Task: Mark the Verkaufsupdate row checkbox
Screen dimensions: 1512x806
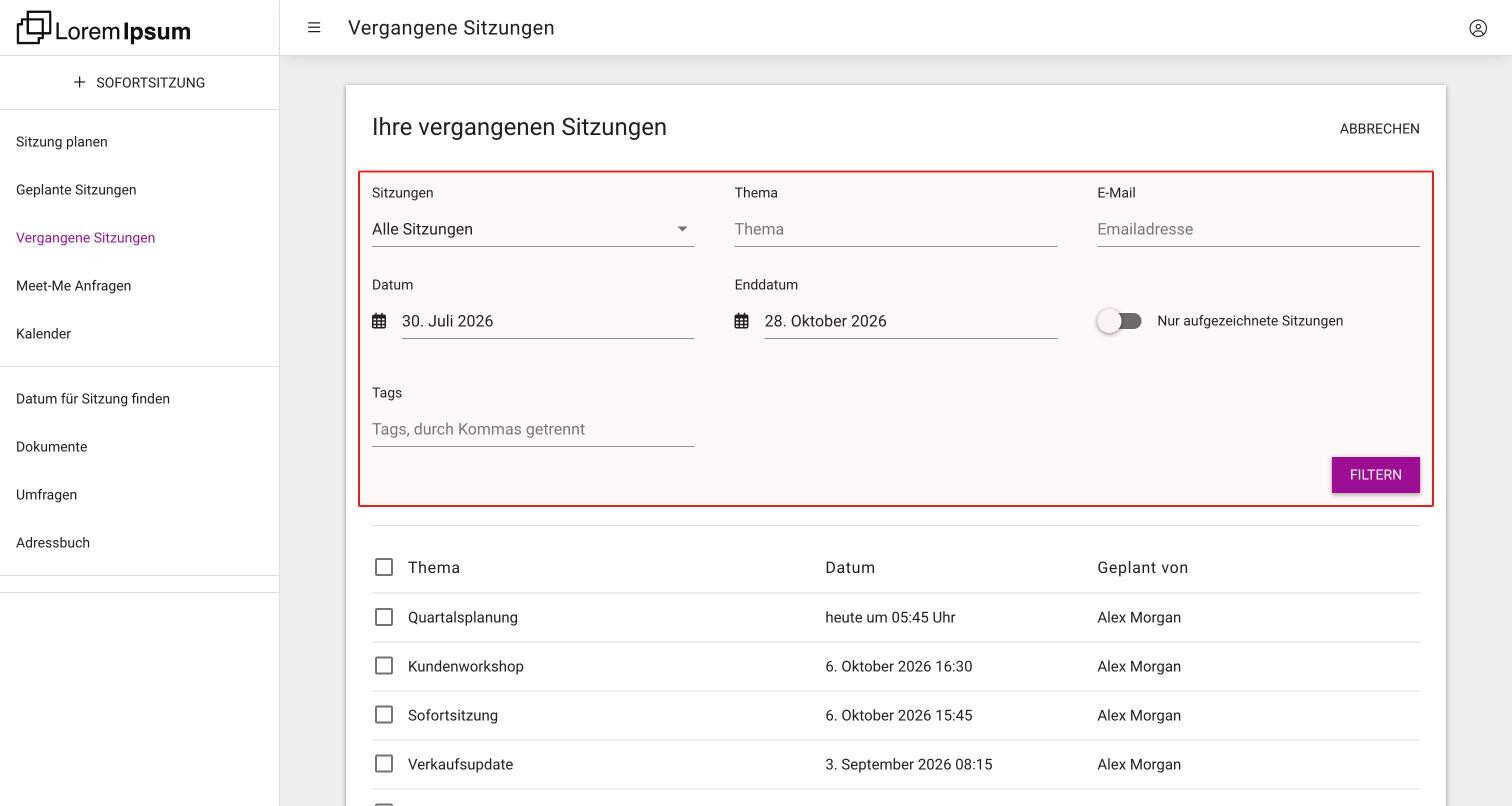Action: coord(384,764)
